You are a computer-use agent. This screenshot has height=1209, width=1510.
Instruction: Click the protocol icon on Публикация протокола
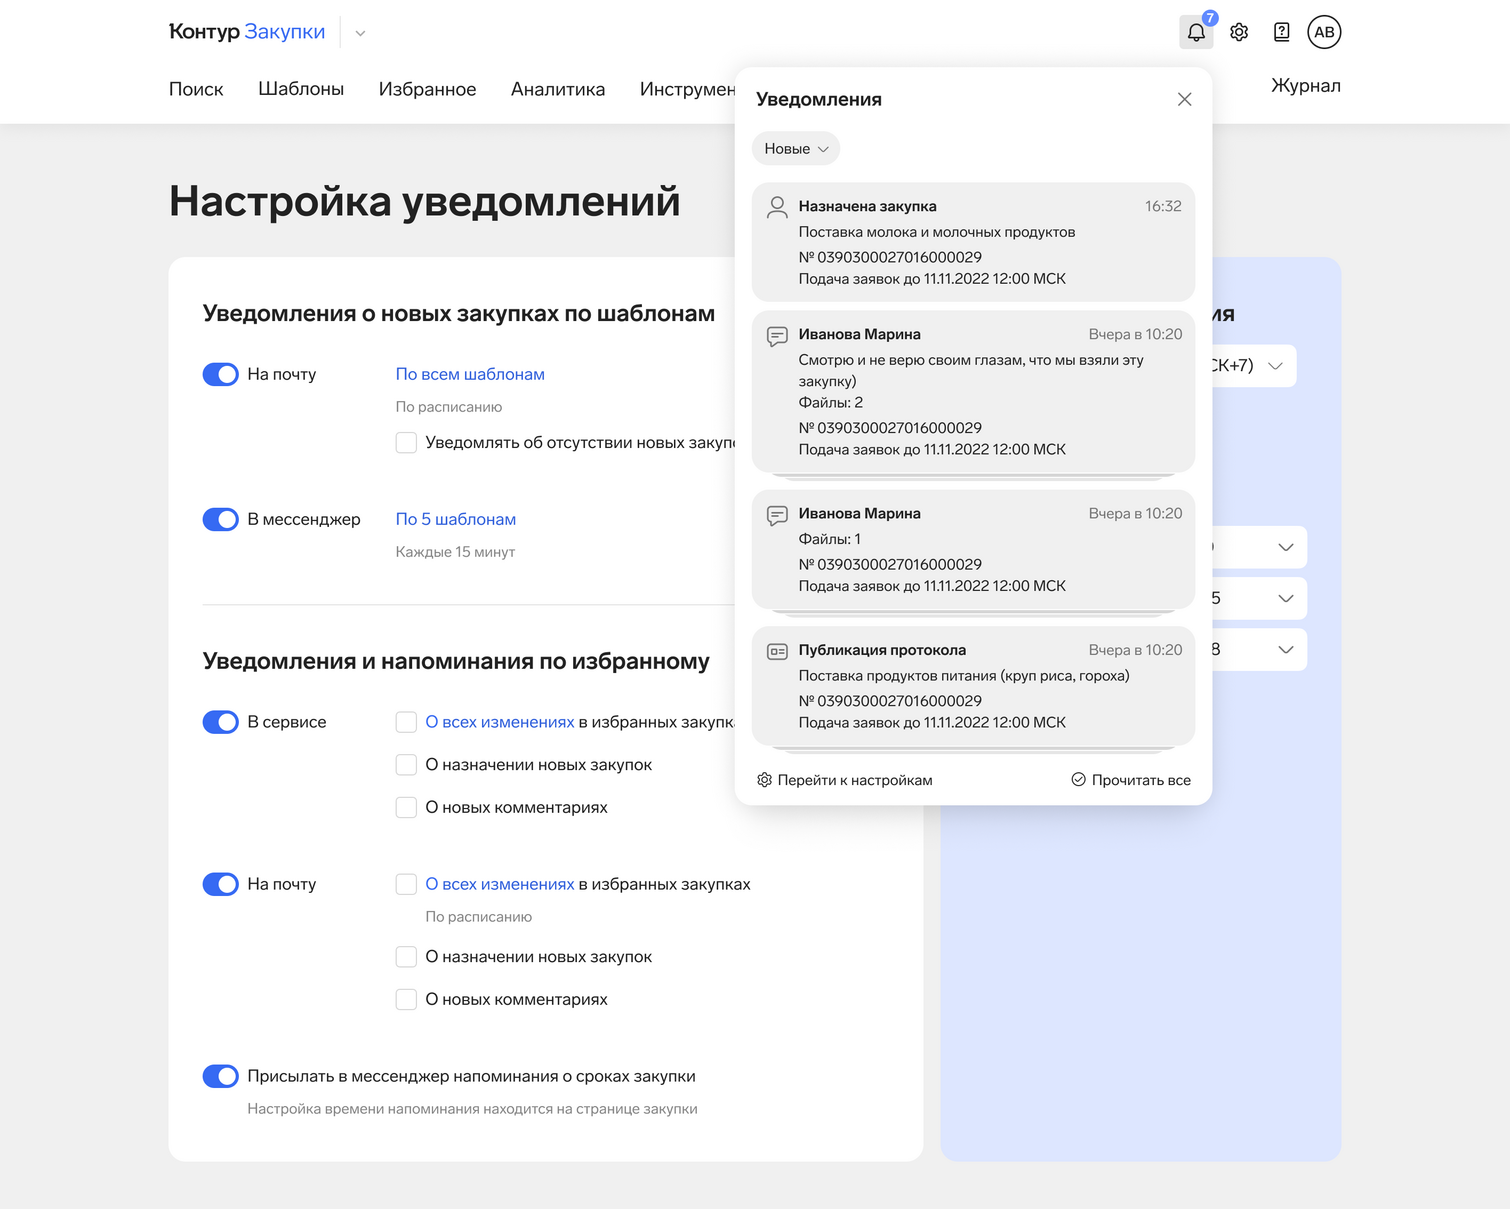tap(777, 651)
